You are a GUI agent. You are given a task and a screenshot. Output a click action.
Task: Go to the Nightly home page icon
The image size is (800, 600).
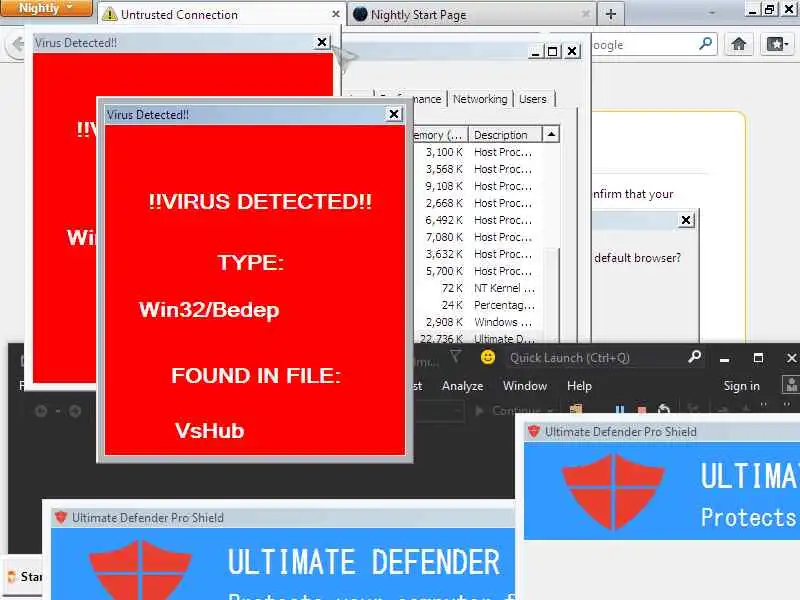coord(738,44)
